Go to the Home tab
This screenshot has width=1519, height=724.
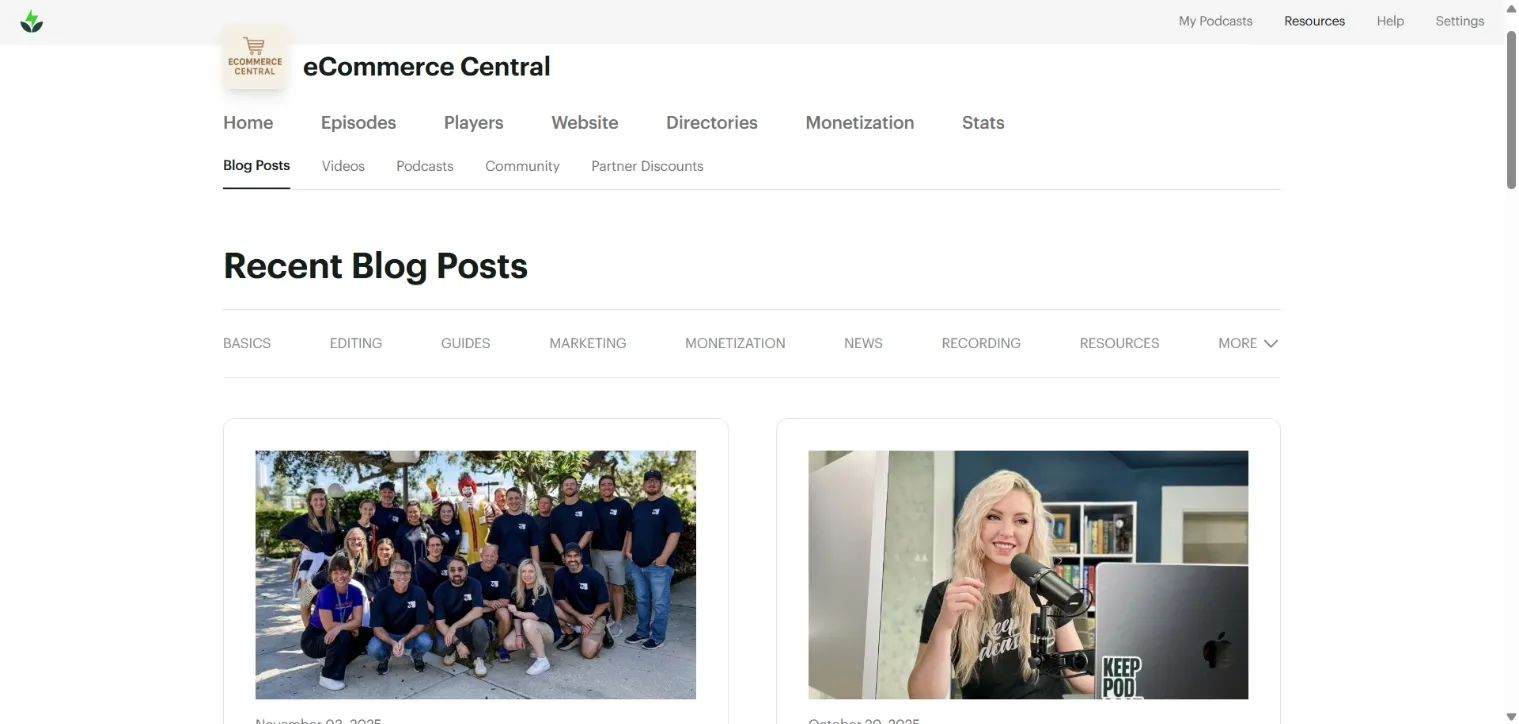click(x=248, y=123)
